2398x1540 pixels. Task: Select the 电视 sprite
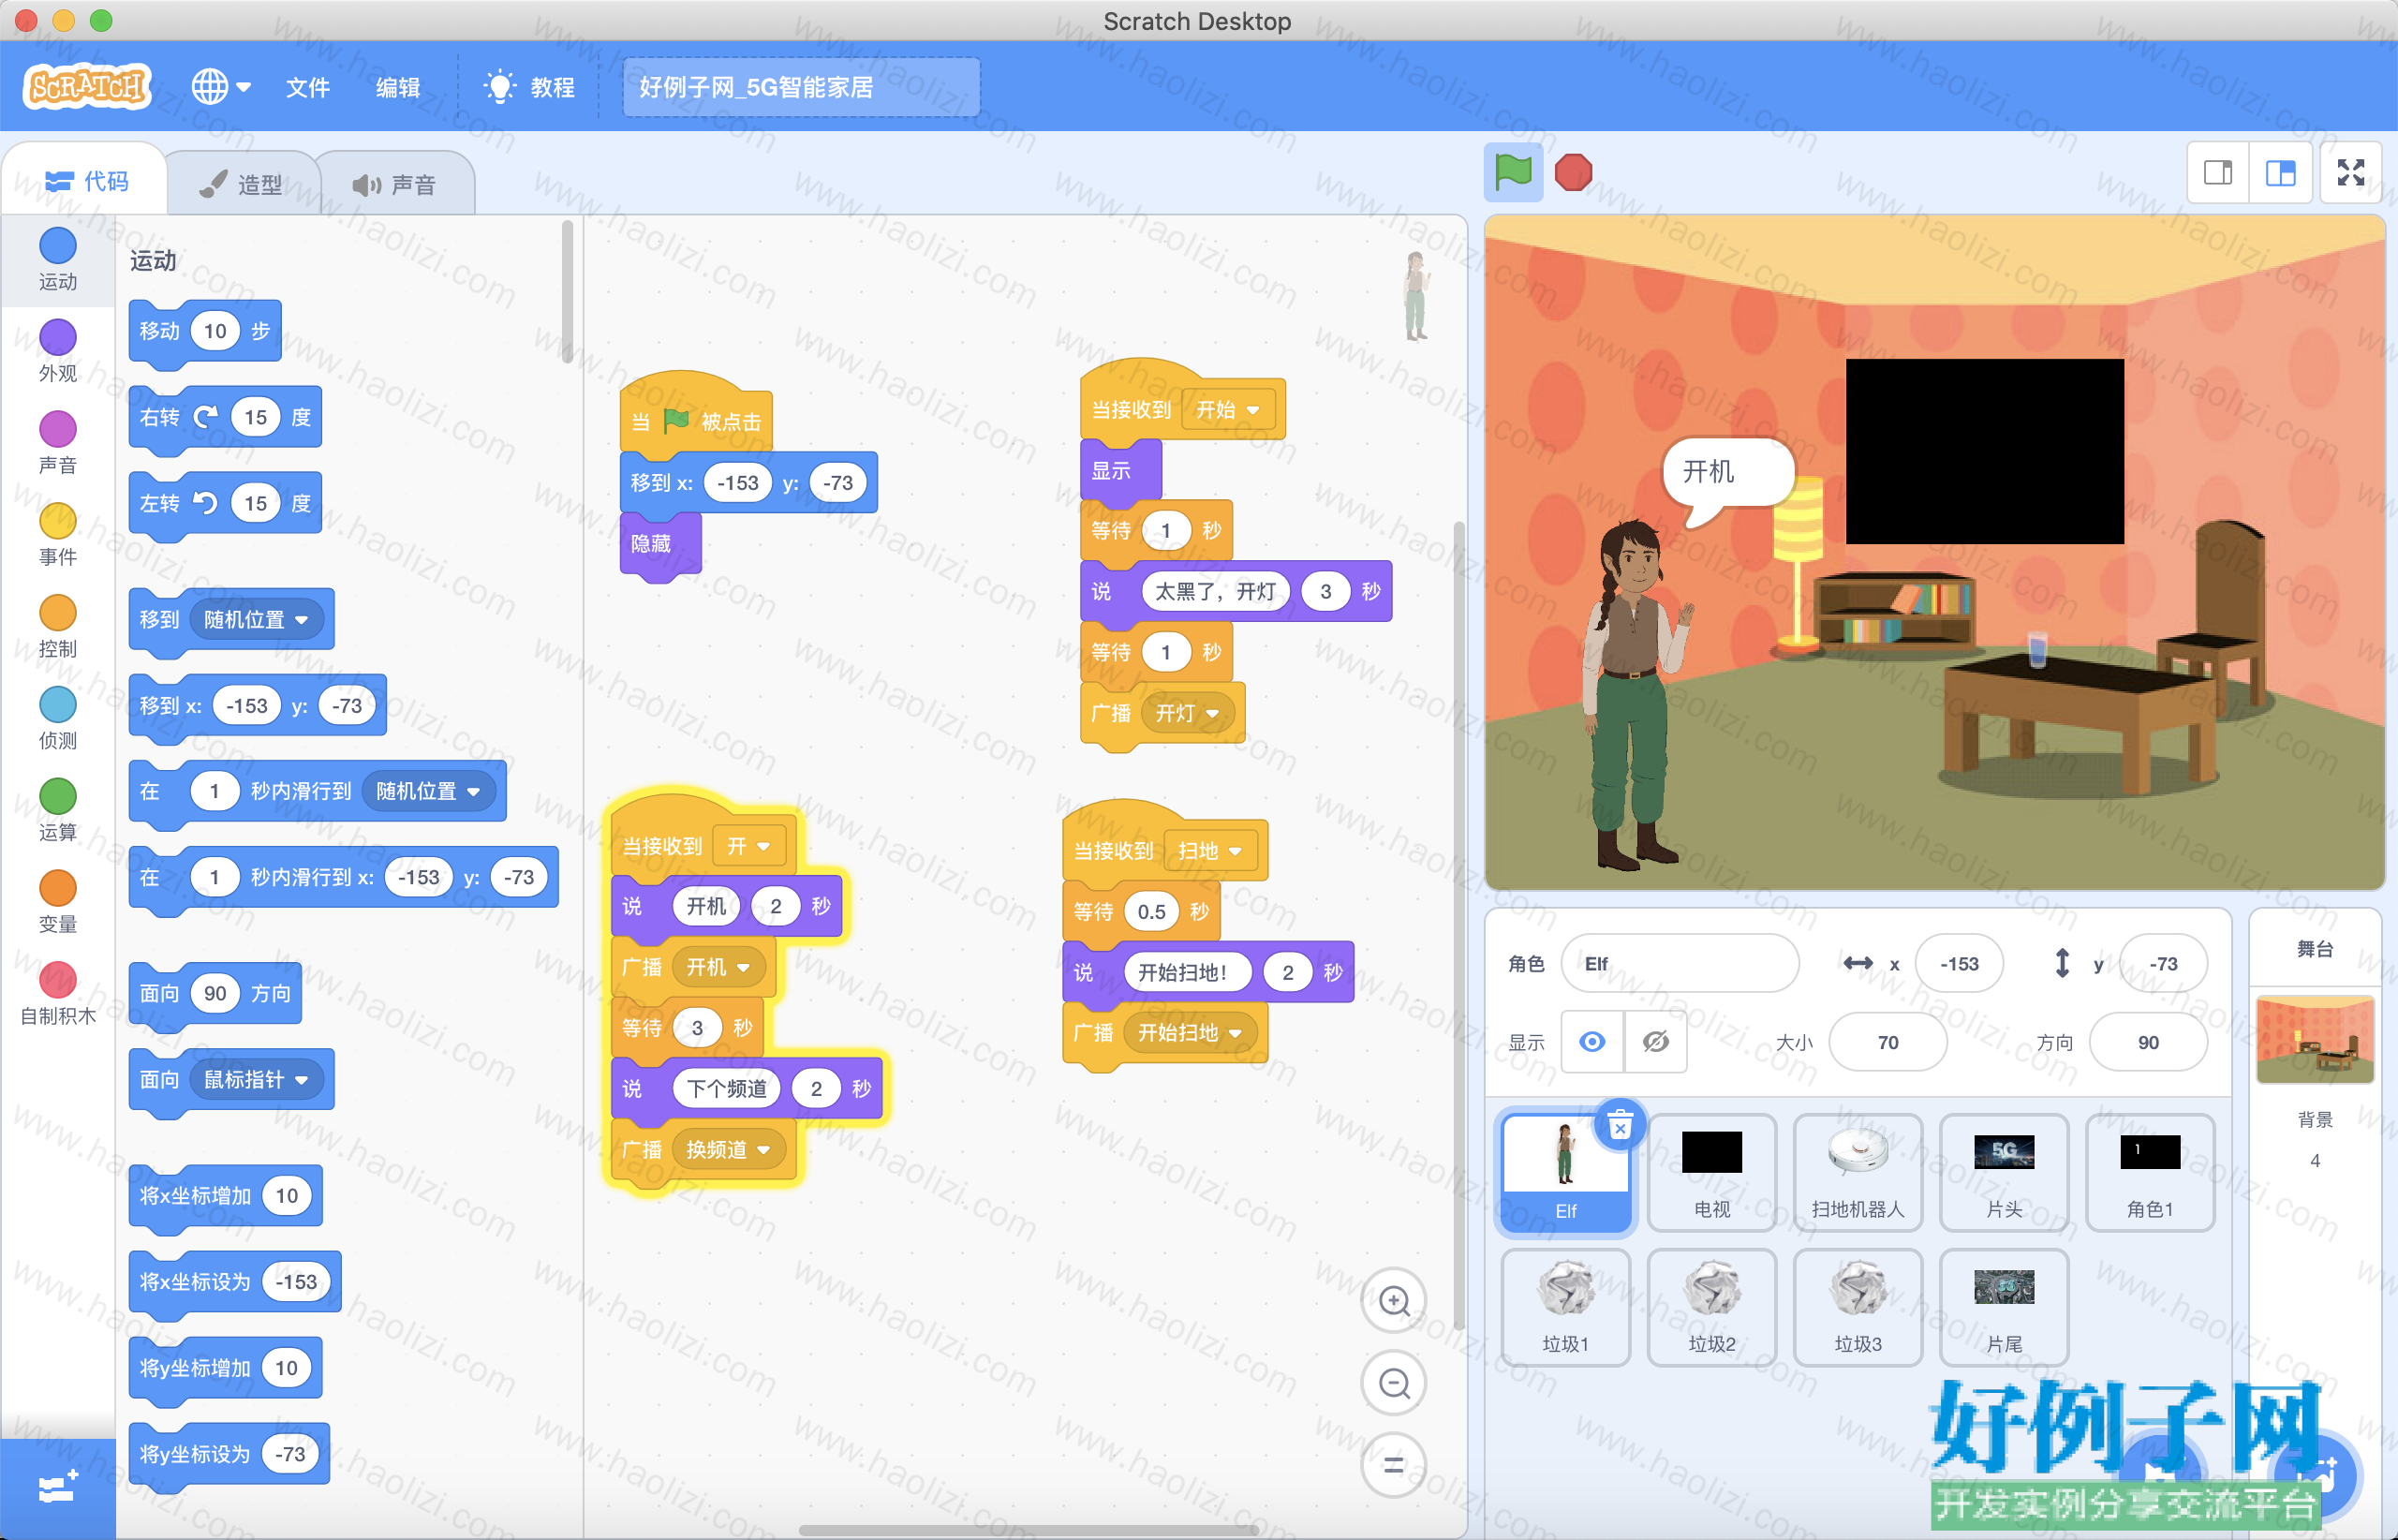[x=1712, y=1172]
